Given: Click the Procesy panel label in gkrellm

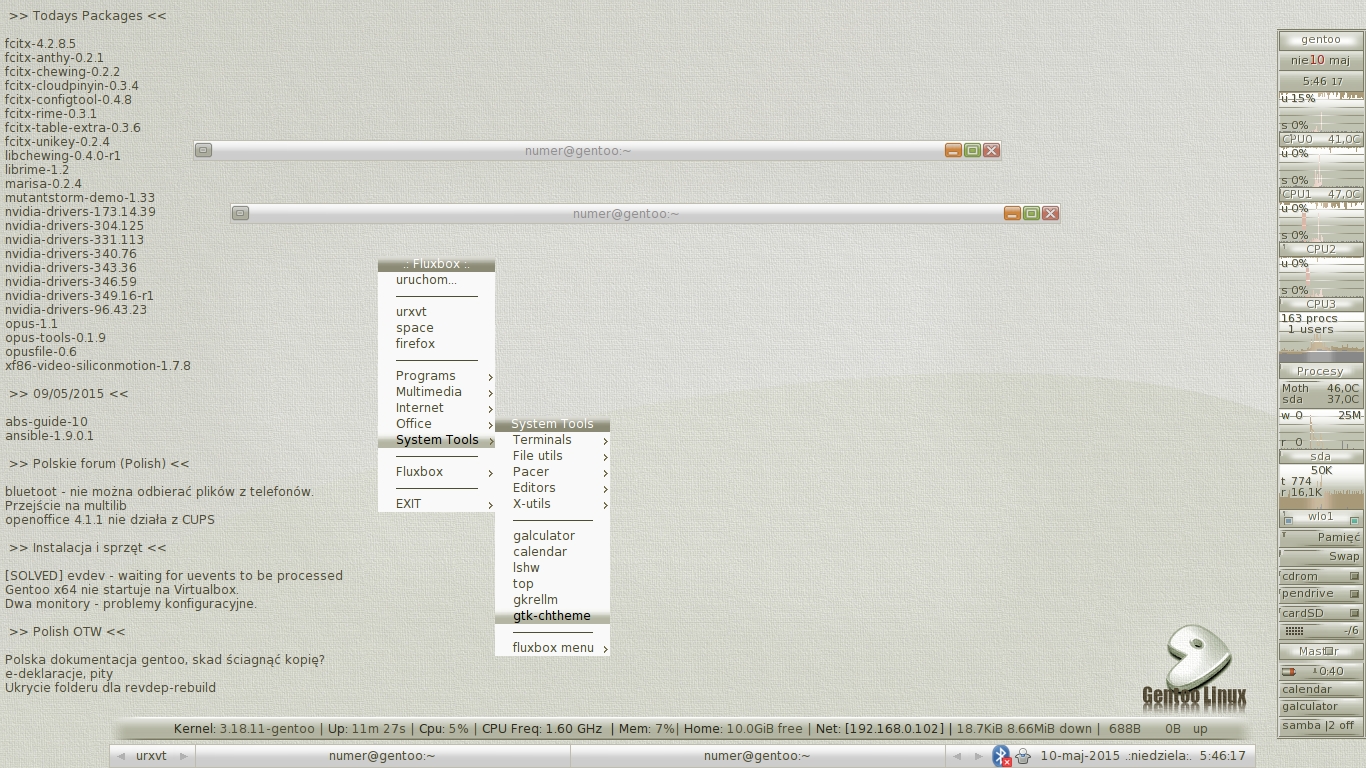Looking at the screenshot, I should click(1320, 371).
